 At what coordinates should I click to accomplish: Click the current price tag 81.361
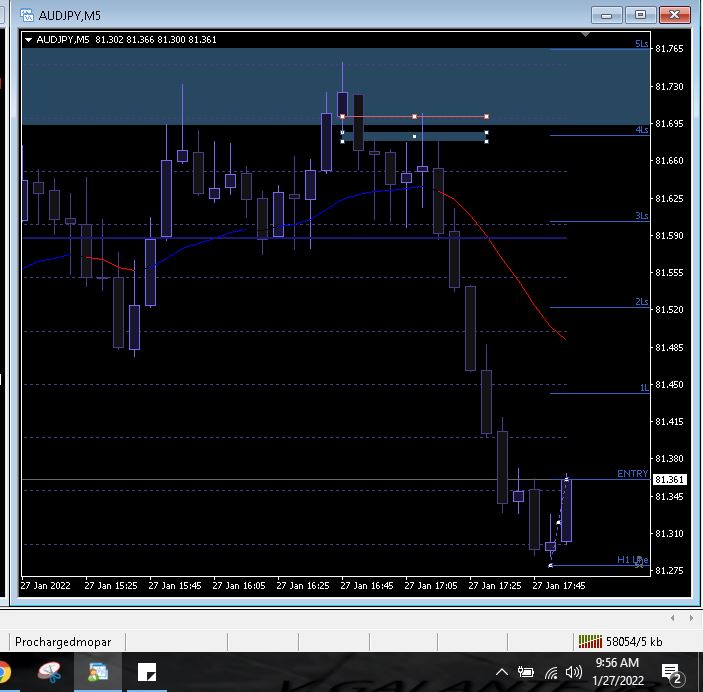(669, 479)
